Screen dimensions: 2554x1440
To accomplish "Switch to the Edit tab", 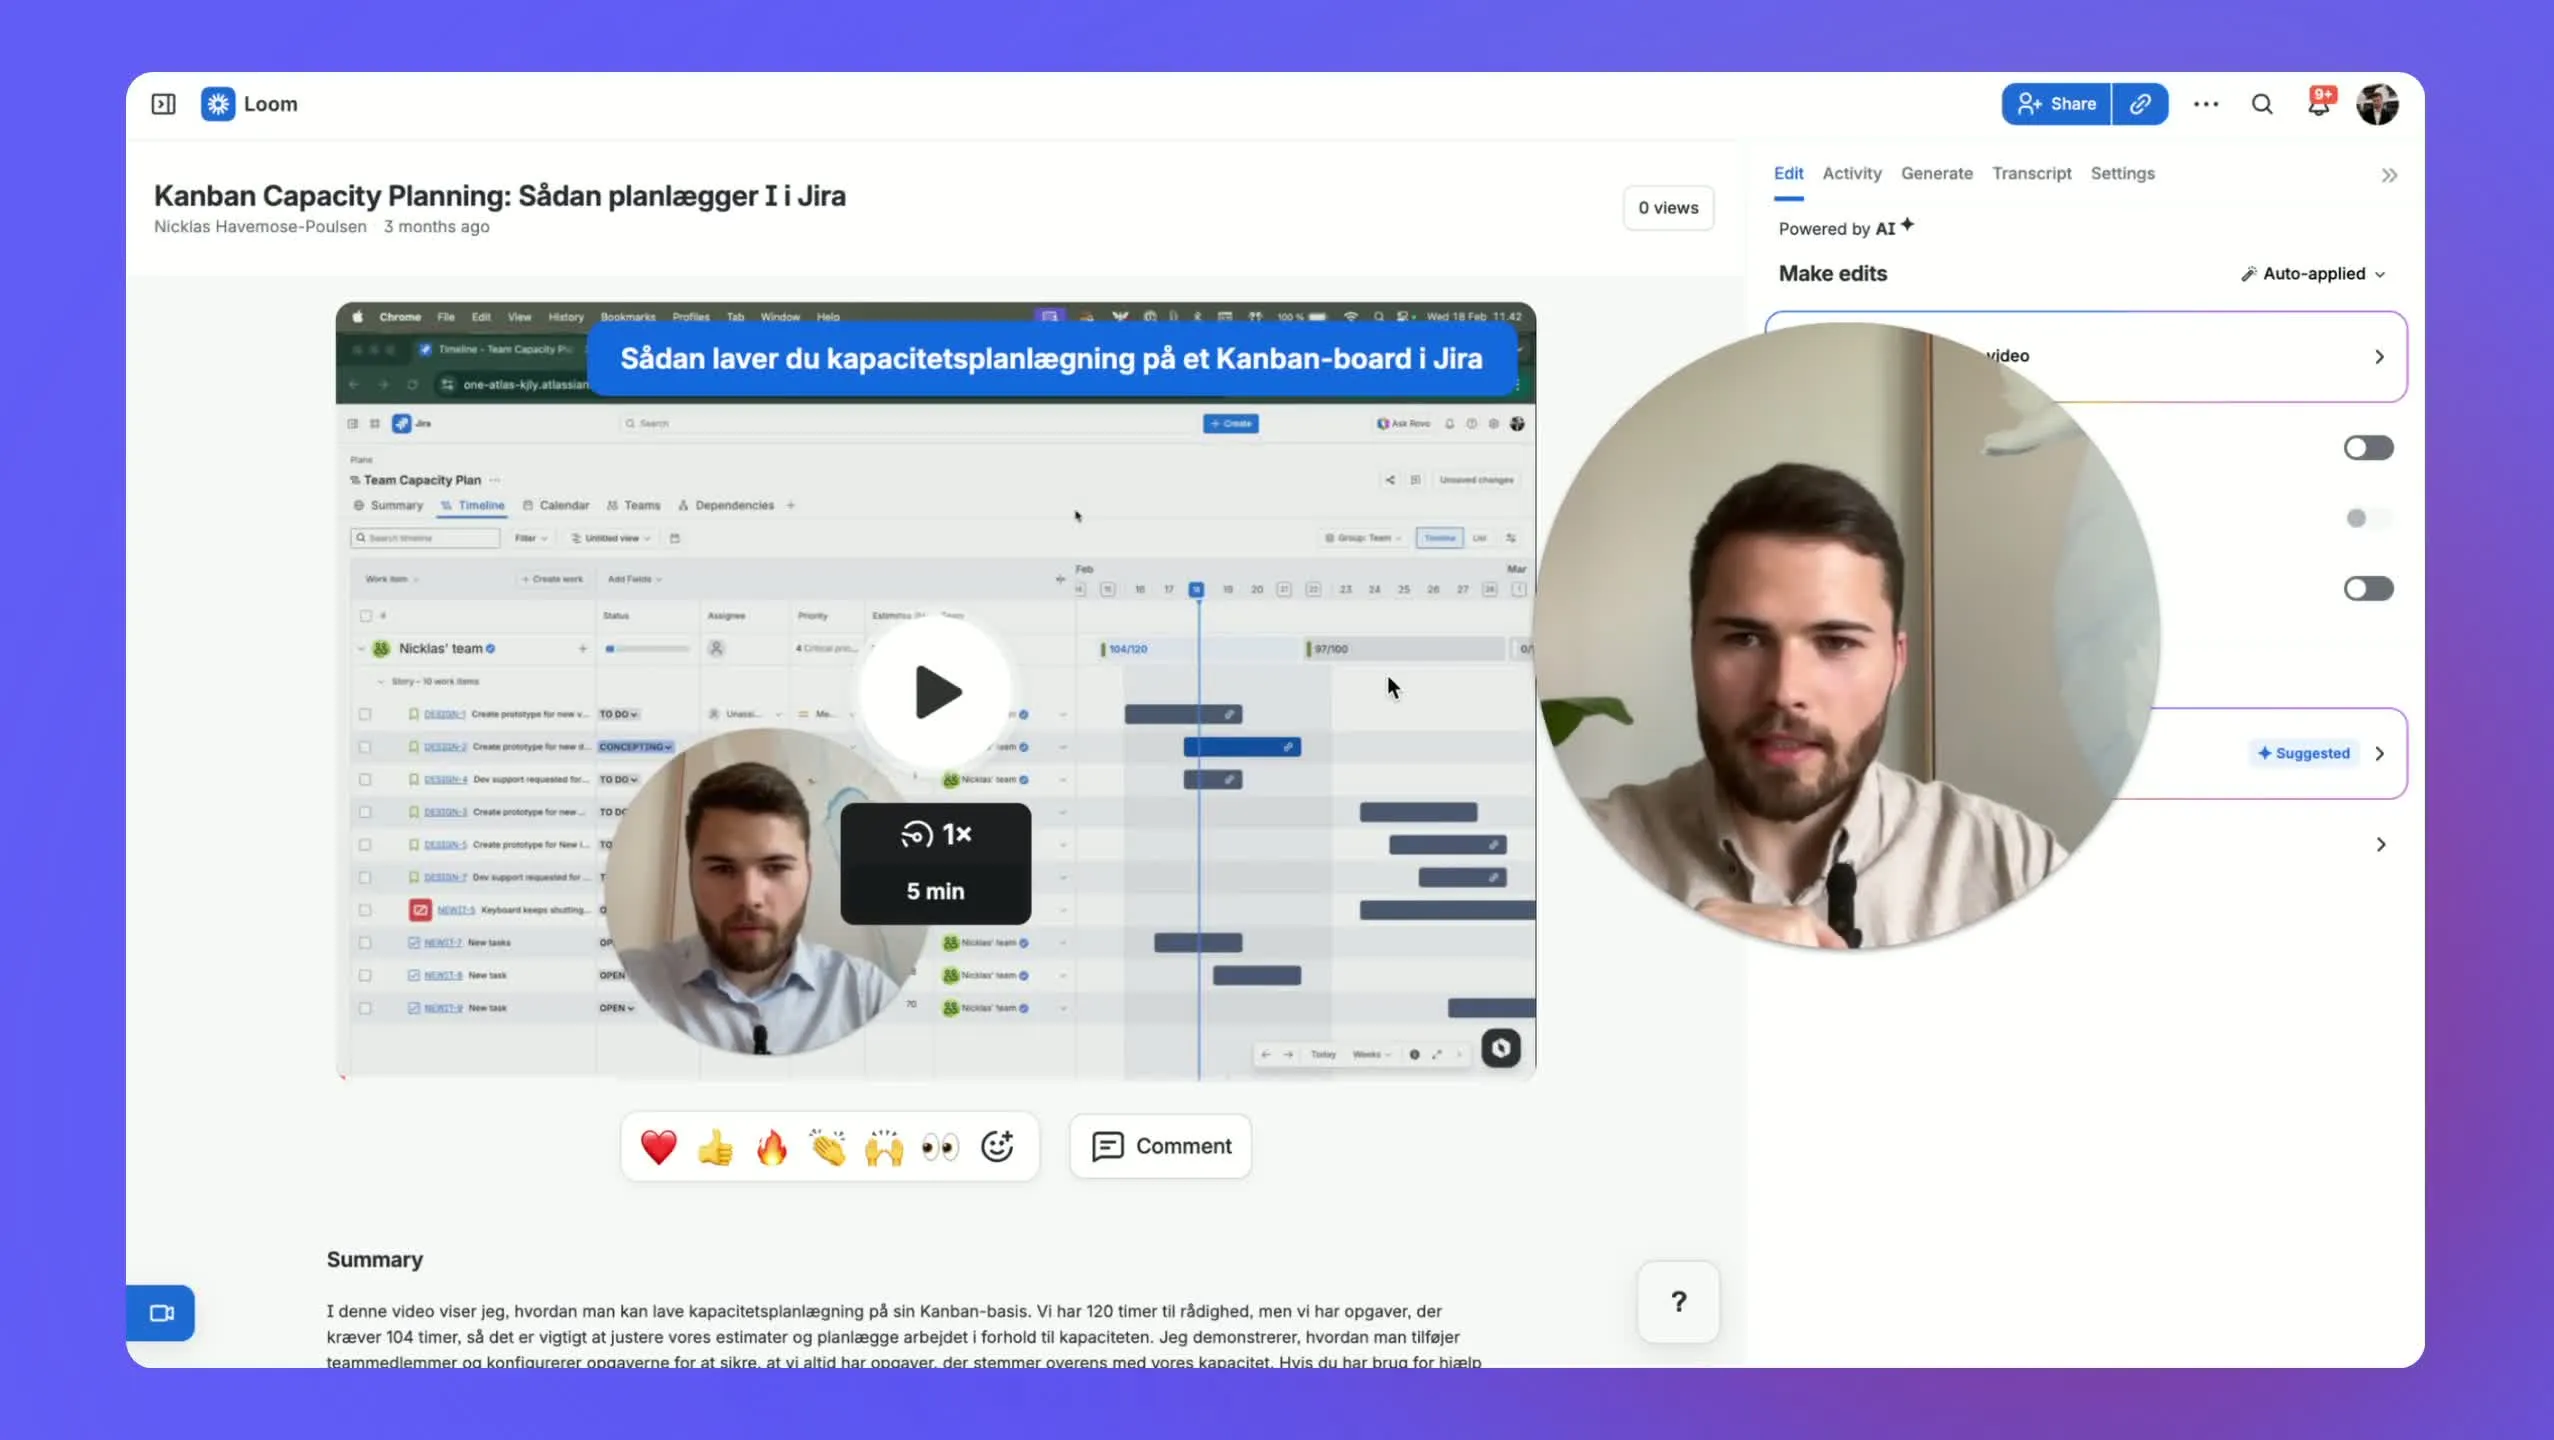I will [1788, 174].
